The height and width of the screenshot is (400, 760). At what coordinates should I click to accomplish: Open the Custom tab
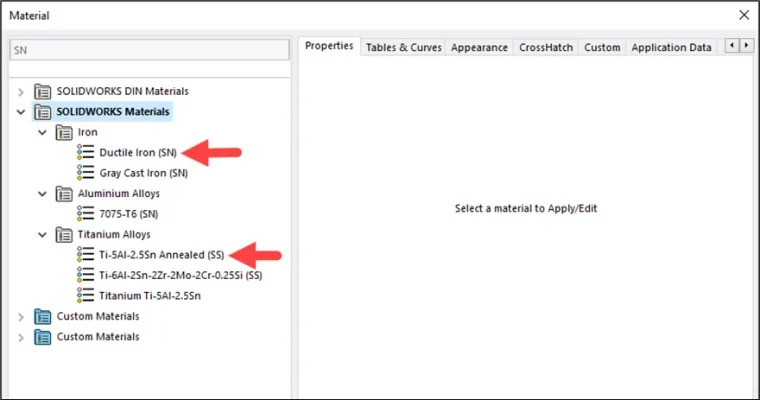(x=602, y=48)
